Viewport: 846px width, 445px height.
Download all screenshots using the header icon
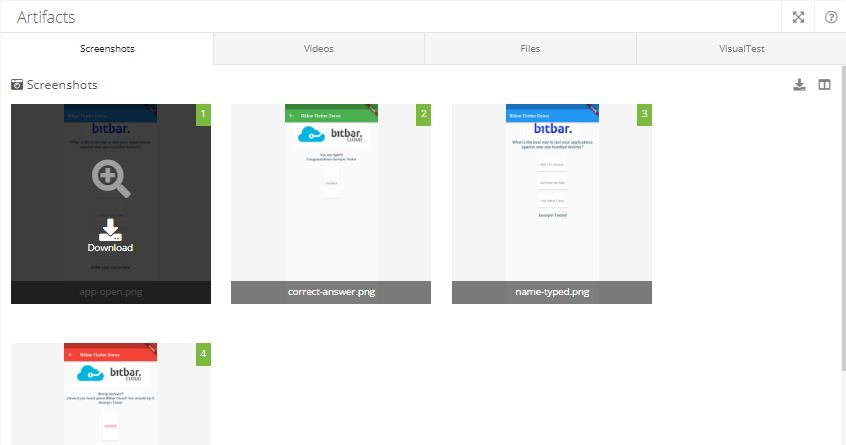[x=799, y=85]
